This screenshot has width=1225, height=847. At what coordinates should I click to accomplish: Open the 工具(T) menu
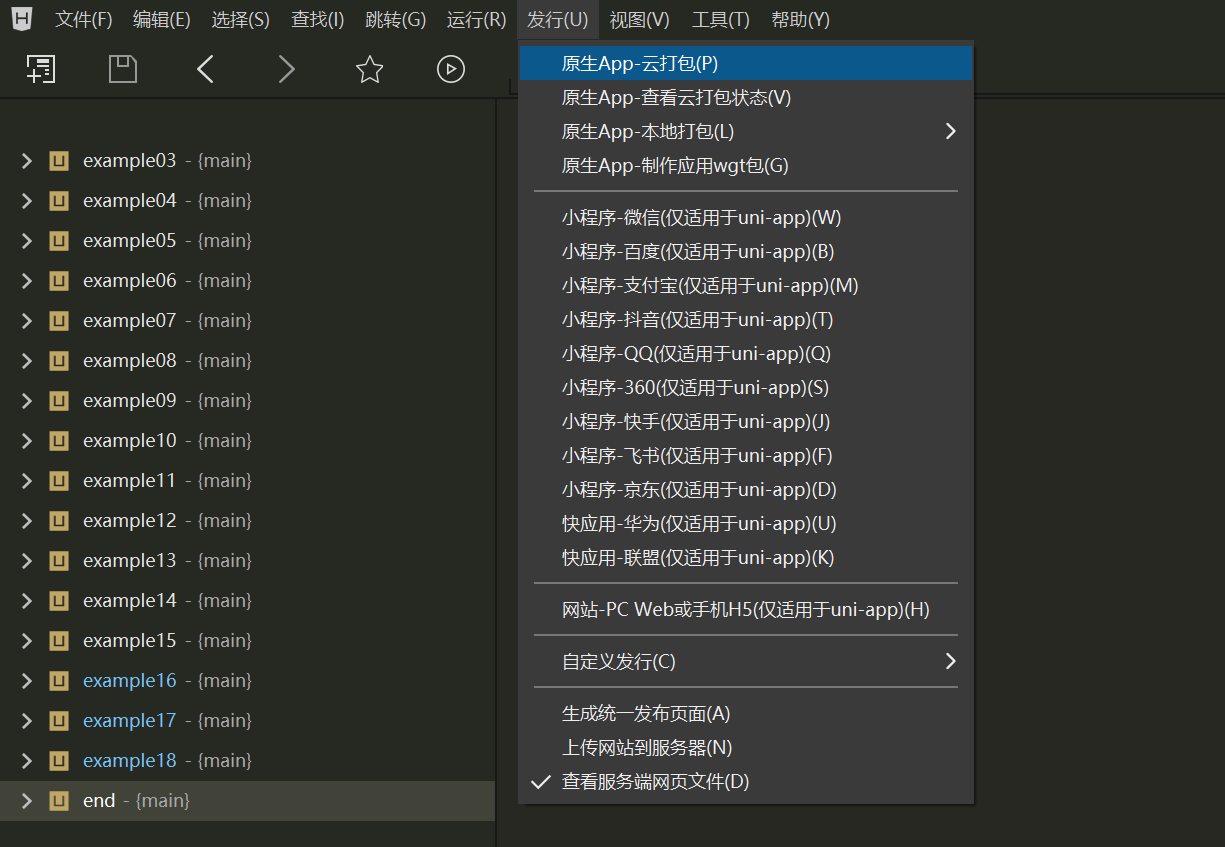pos(720,20)
